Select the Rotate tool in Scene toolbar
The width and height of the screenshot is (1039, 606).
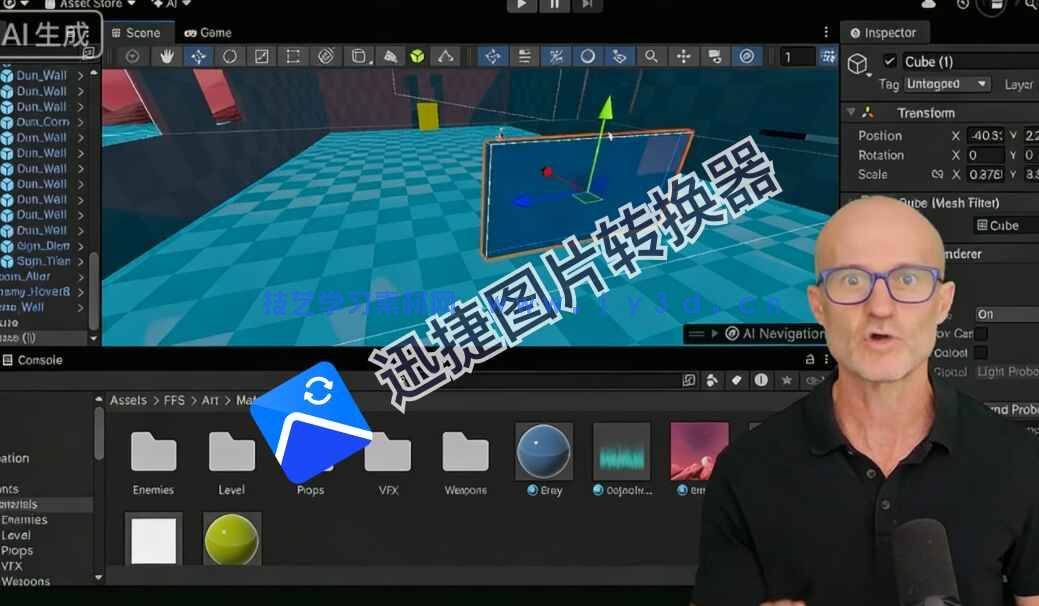tap(229, 57)
